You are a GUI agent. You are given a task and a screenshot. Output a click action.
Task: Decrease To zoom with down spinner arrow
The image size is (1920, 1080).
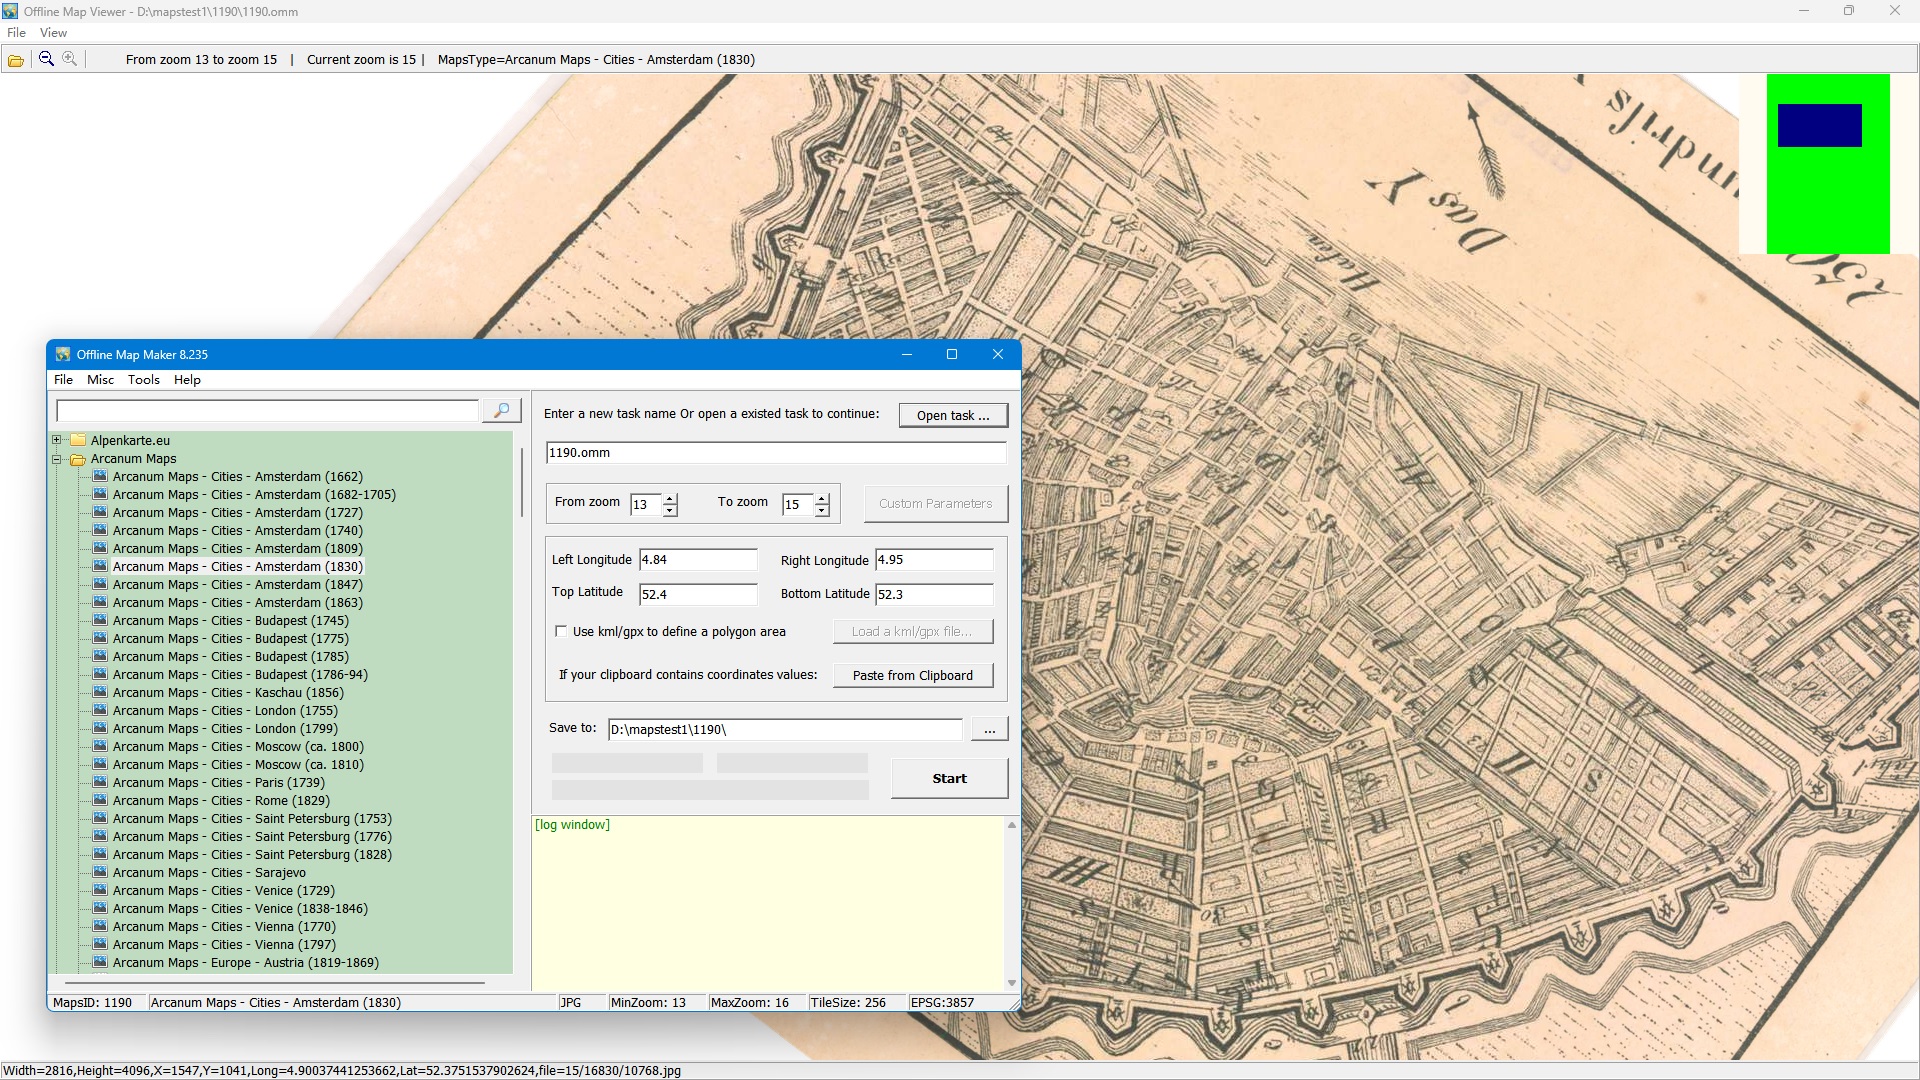click(822, 511)
